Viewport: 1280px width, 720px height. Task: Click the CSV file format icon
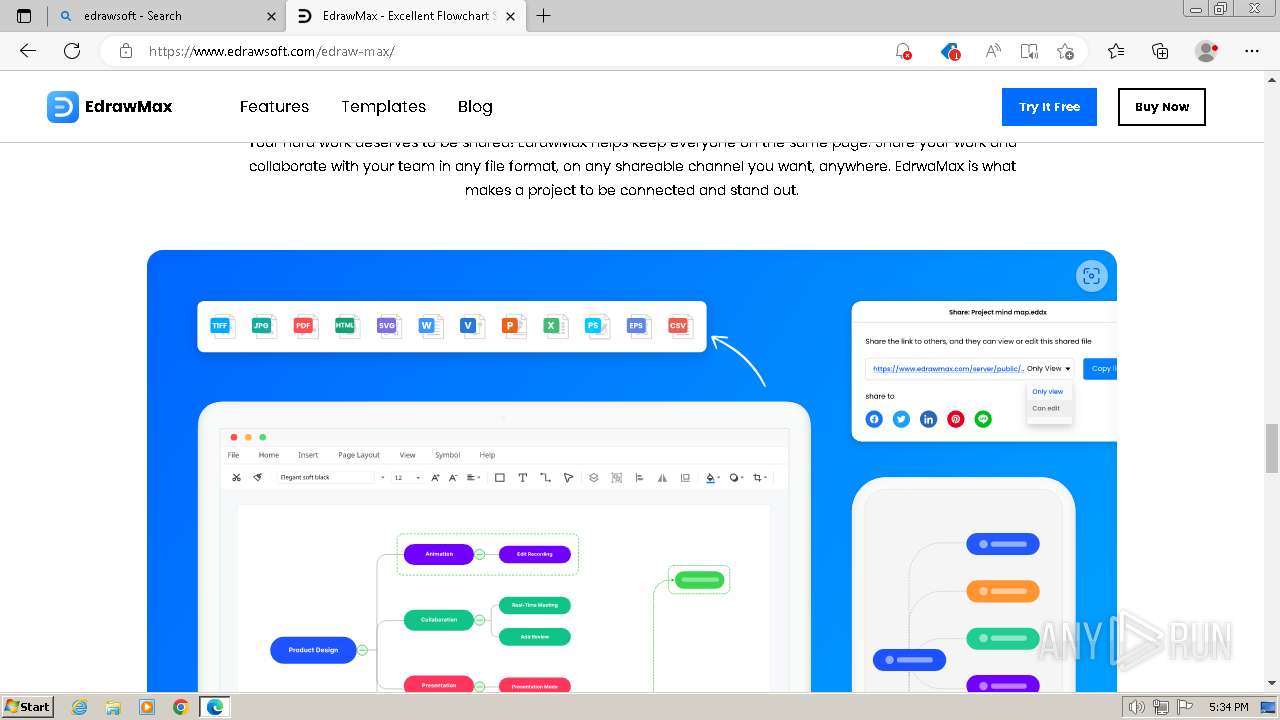point(679,326)
